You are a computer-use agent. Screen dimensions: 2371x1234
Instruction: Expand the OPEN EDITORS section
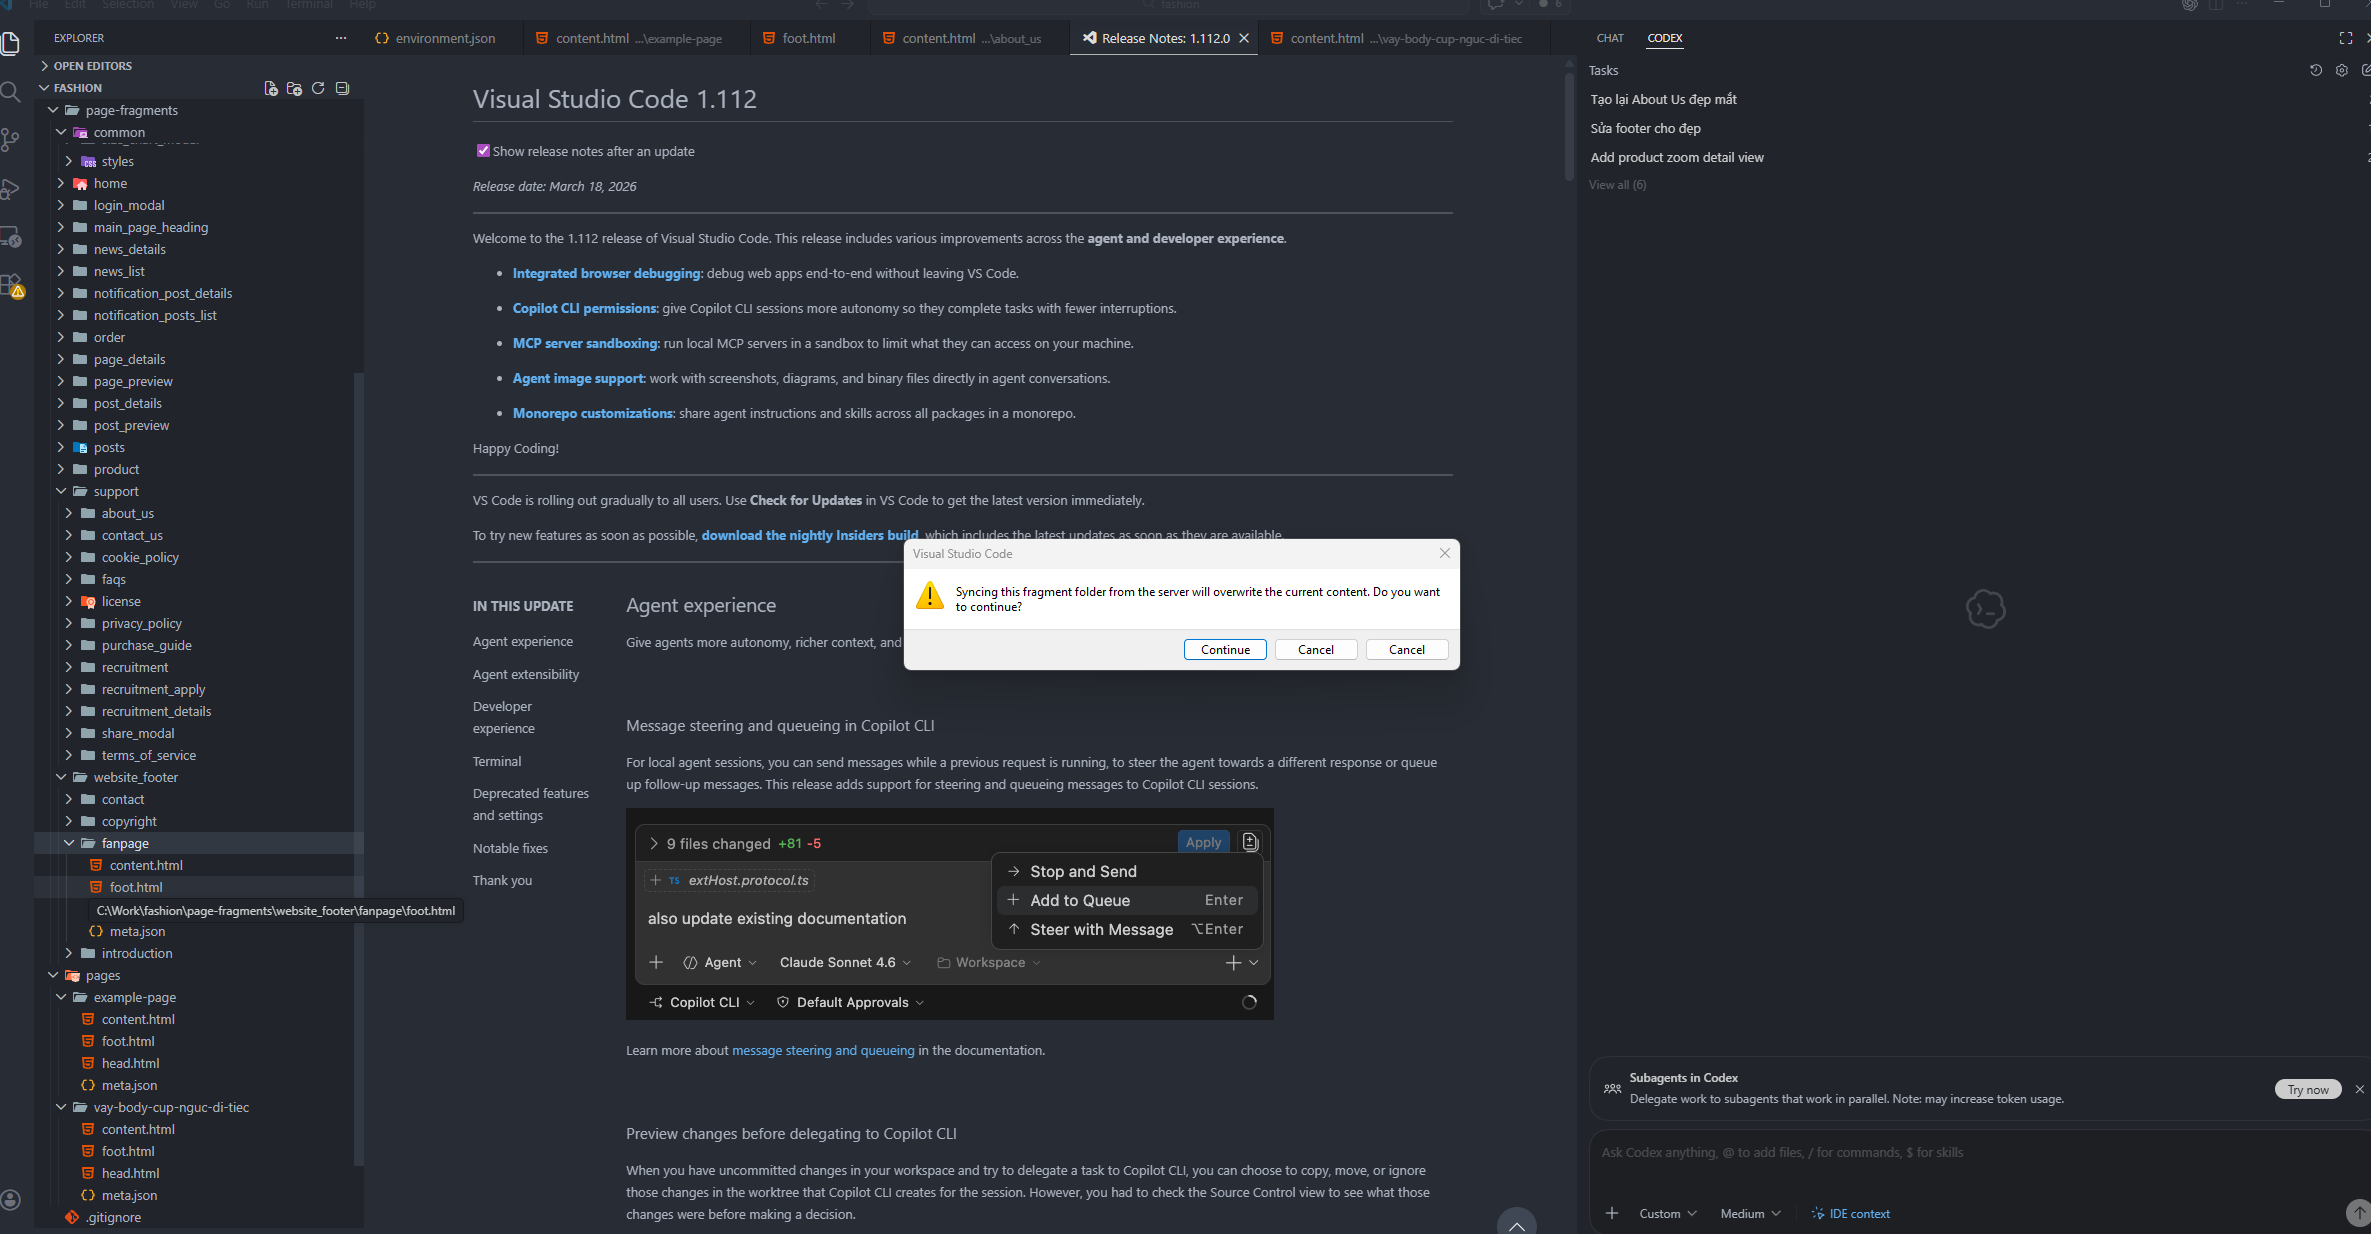tap(92, 66)
